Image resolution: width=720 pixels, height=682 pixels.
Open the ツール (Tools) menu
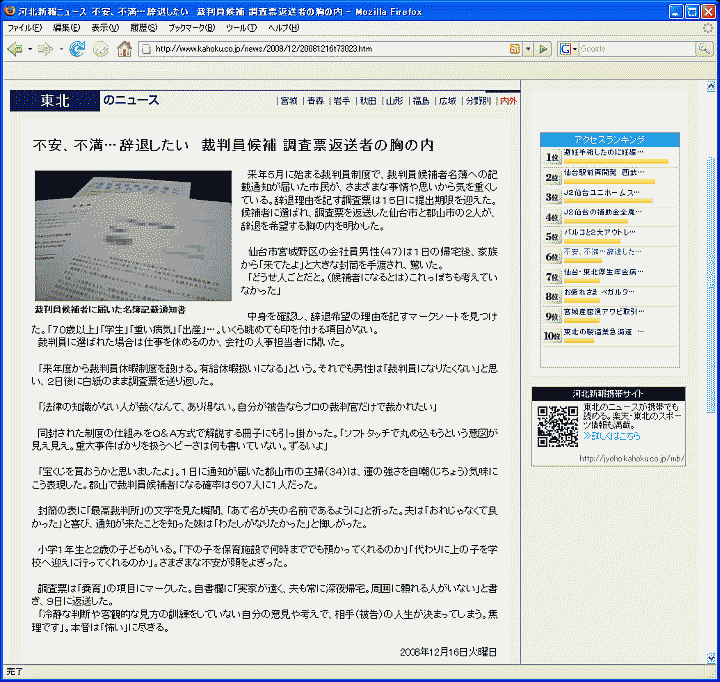pos(240,27)
